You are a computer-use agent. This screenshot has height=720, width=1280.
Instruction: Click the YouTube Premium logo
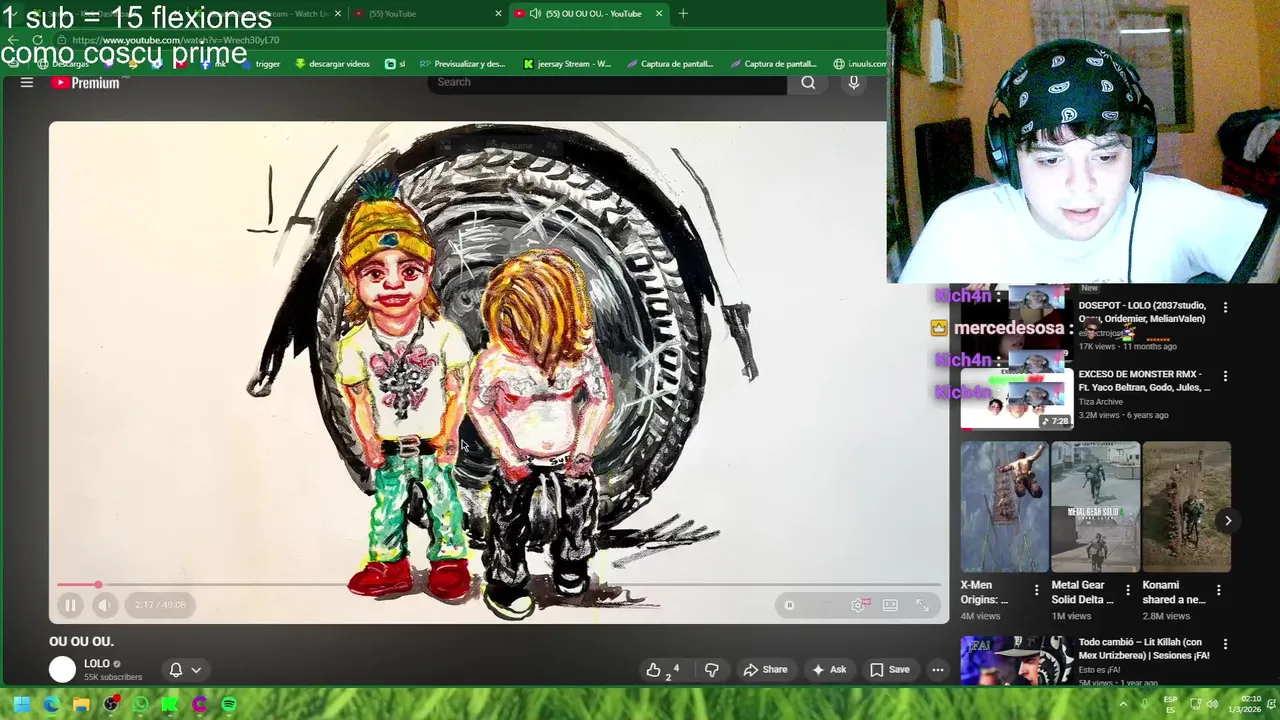[86, 83]
